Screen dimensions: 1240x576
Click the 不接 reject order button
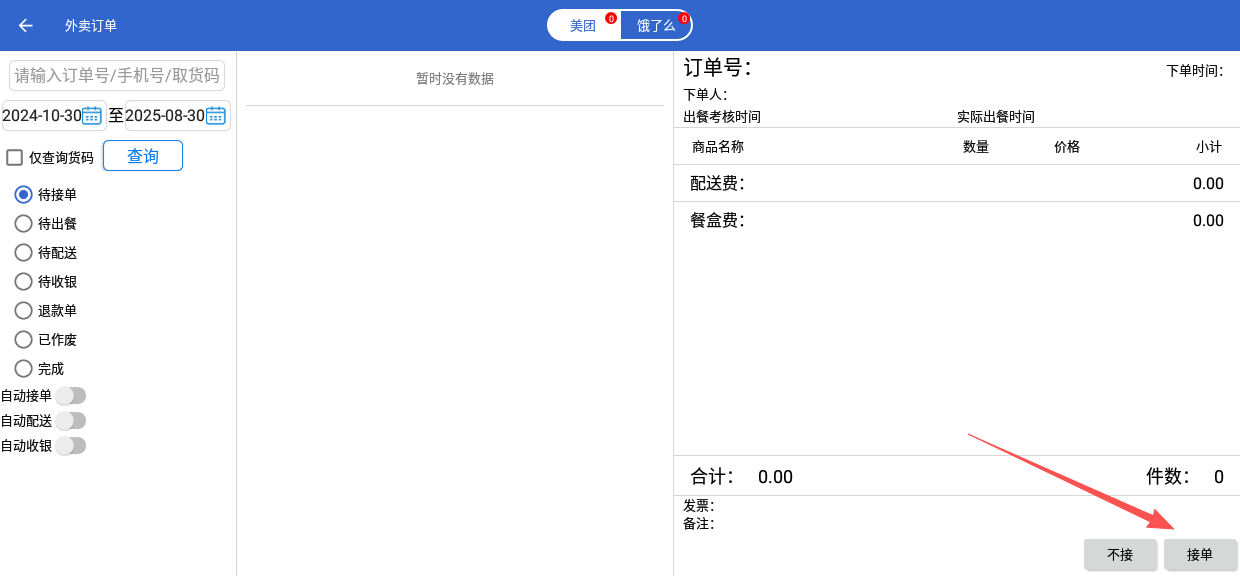[x=1120, y=555]
